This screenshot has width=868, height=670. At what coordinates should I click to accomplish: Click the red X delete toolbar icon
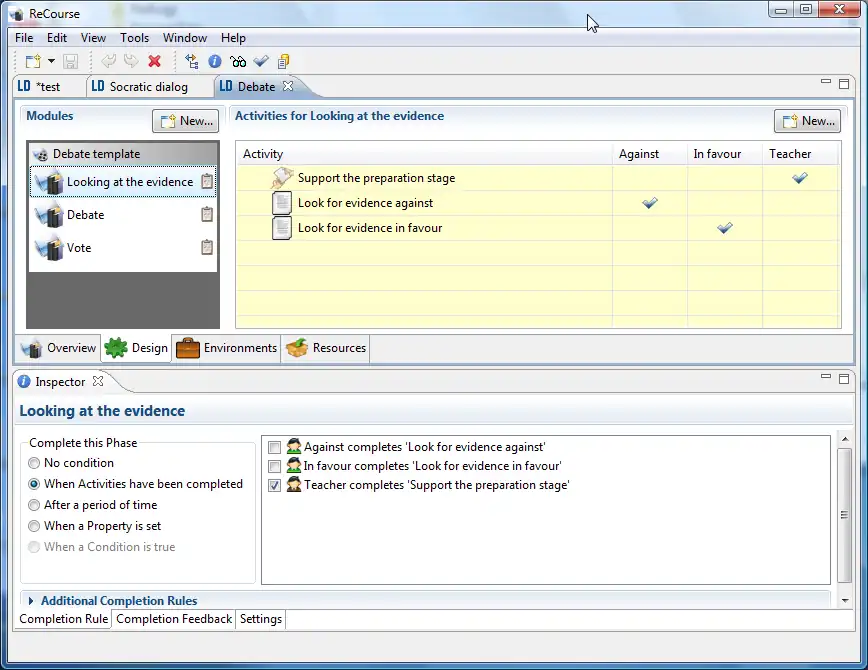click(x=154, y=62)
